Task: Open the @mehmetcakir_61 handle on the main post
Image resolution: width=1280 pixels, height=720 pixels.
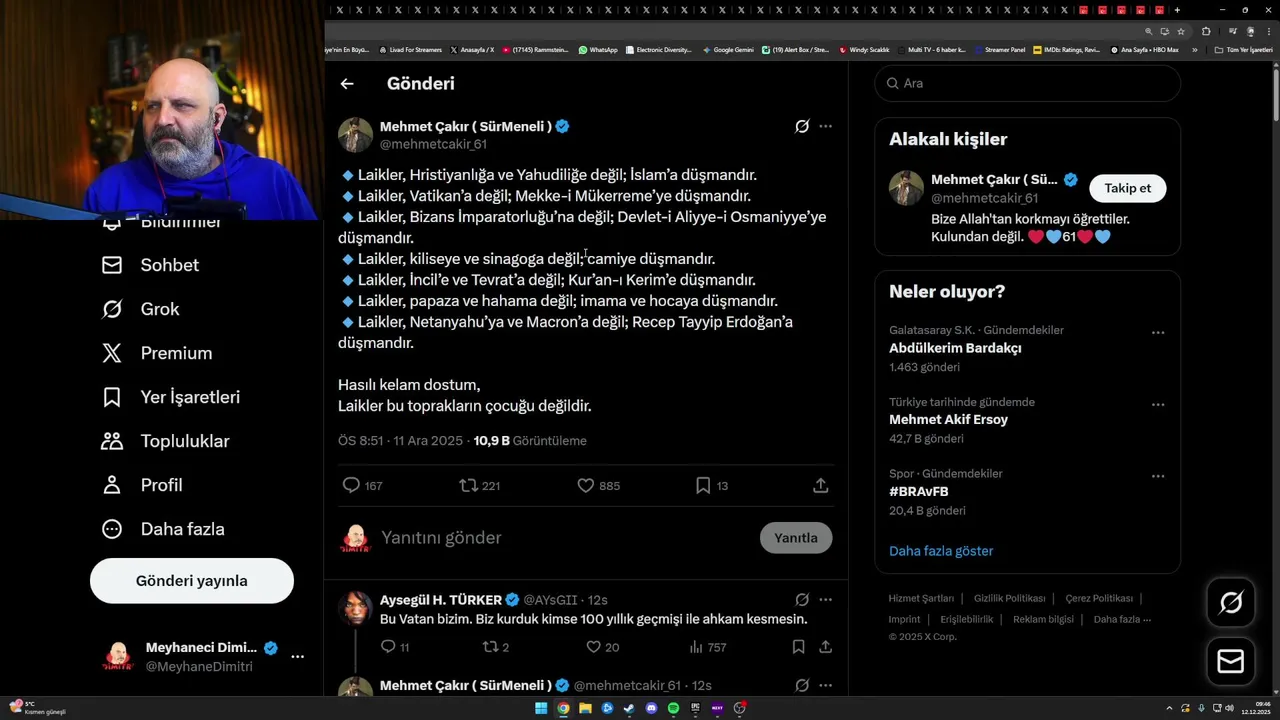Action: 433,144
